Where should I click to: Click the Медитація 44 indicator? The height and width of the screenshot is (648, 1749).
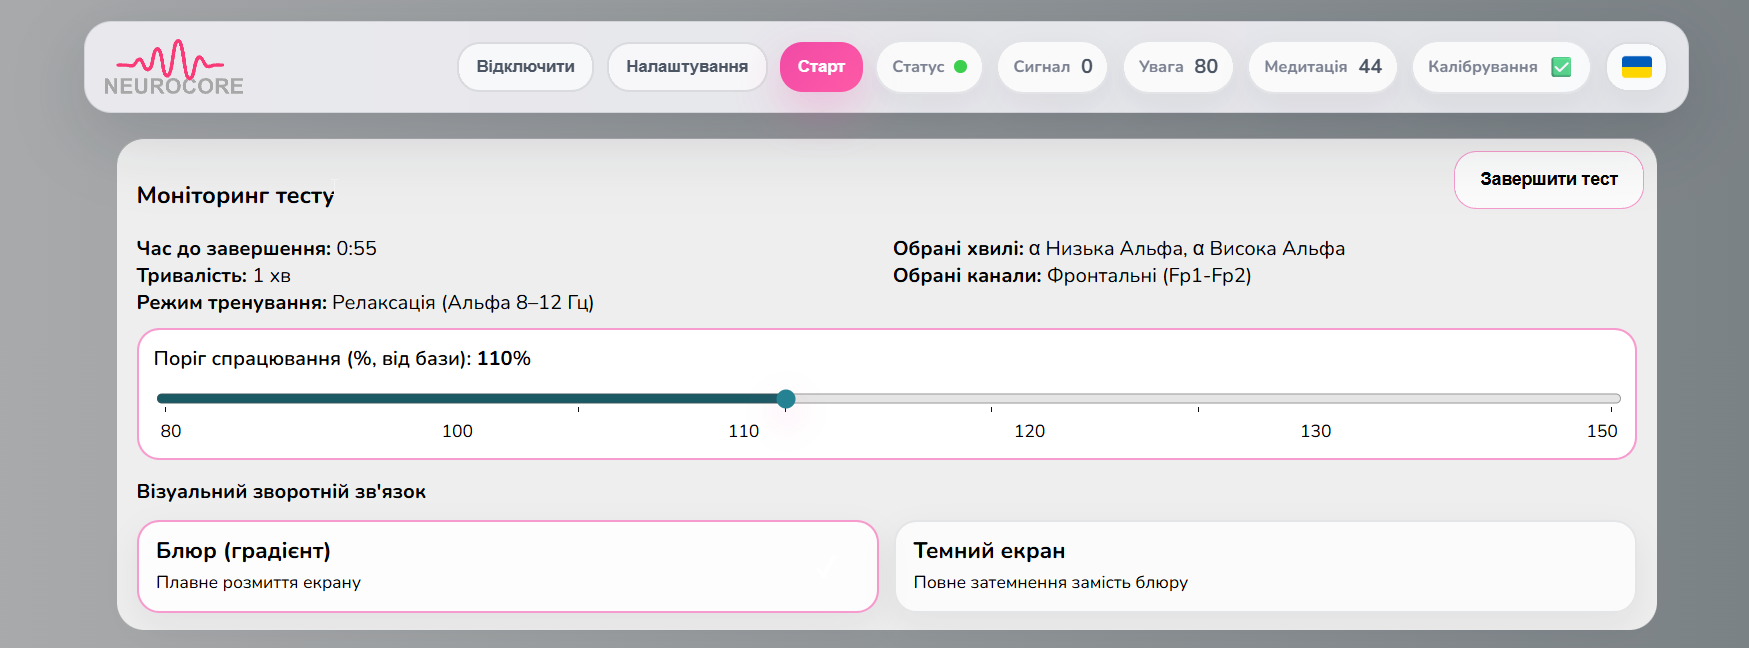(1322, 67)
